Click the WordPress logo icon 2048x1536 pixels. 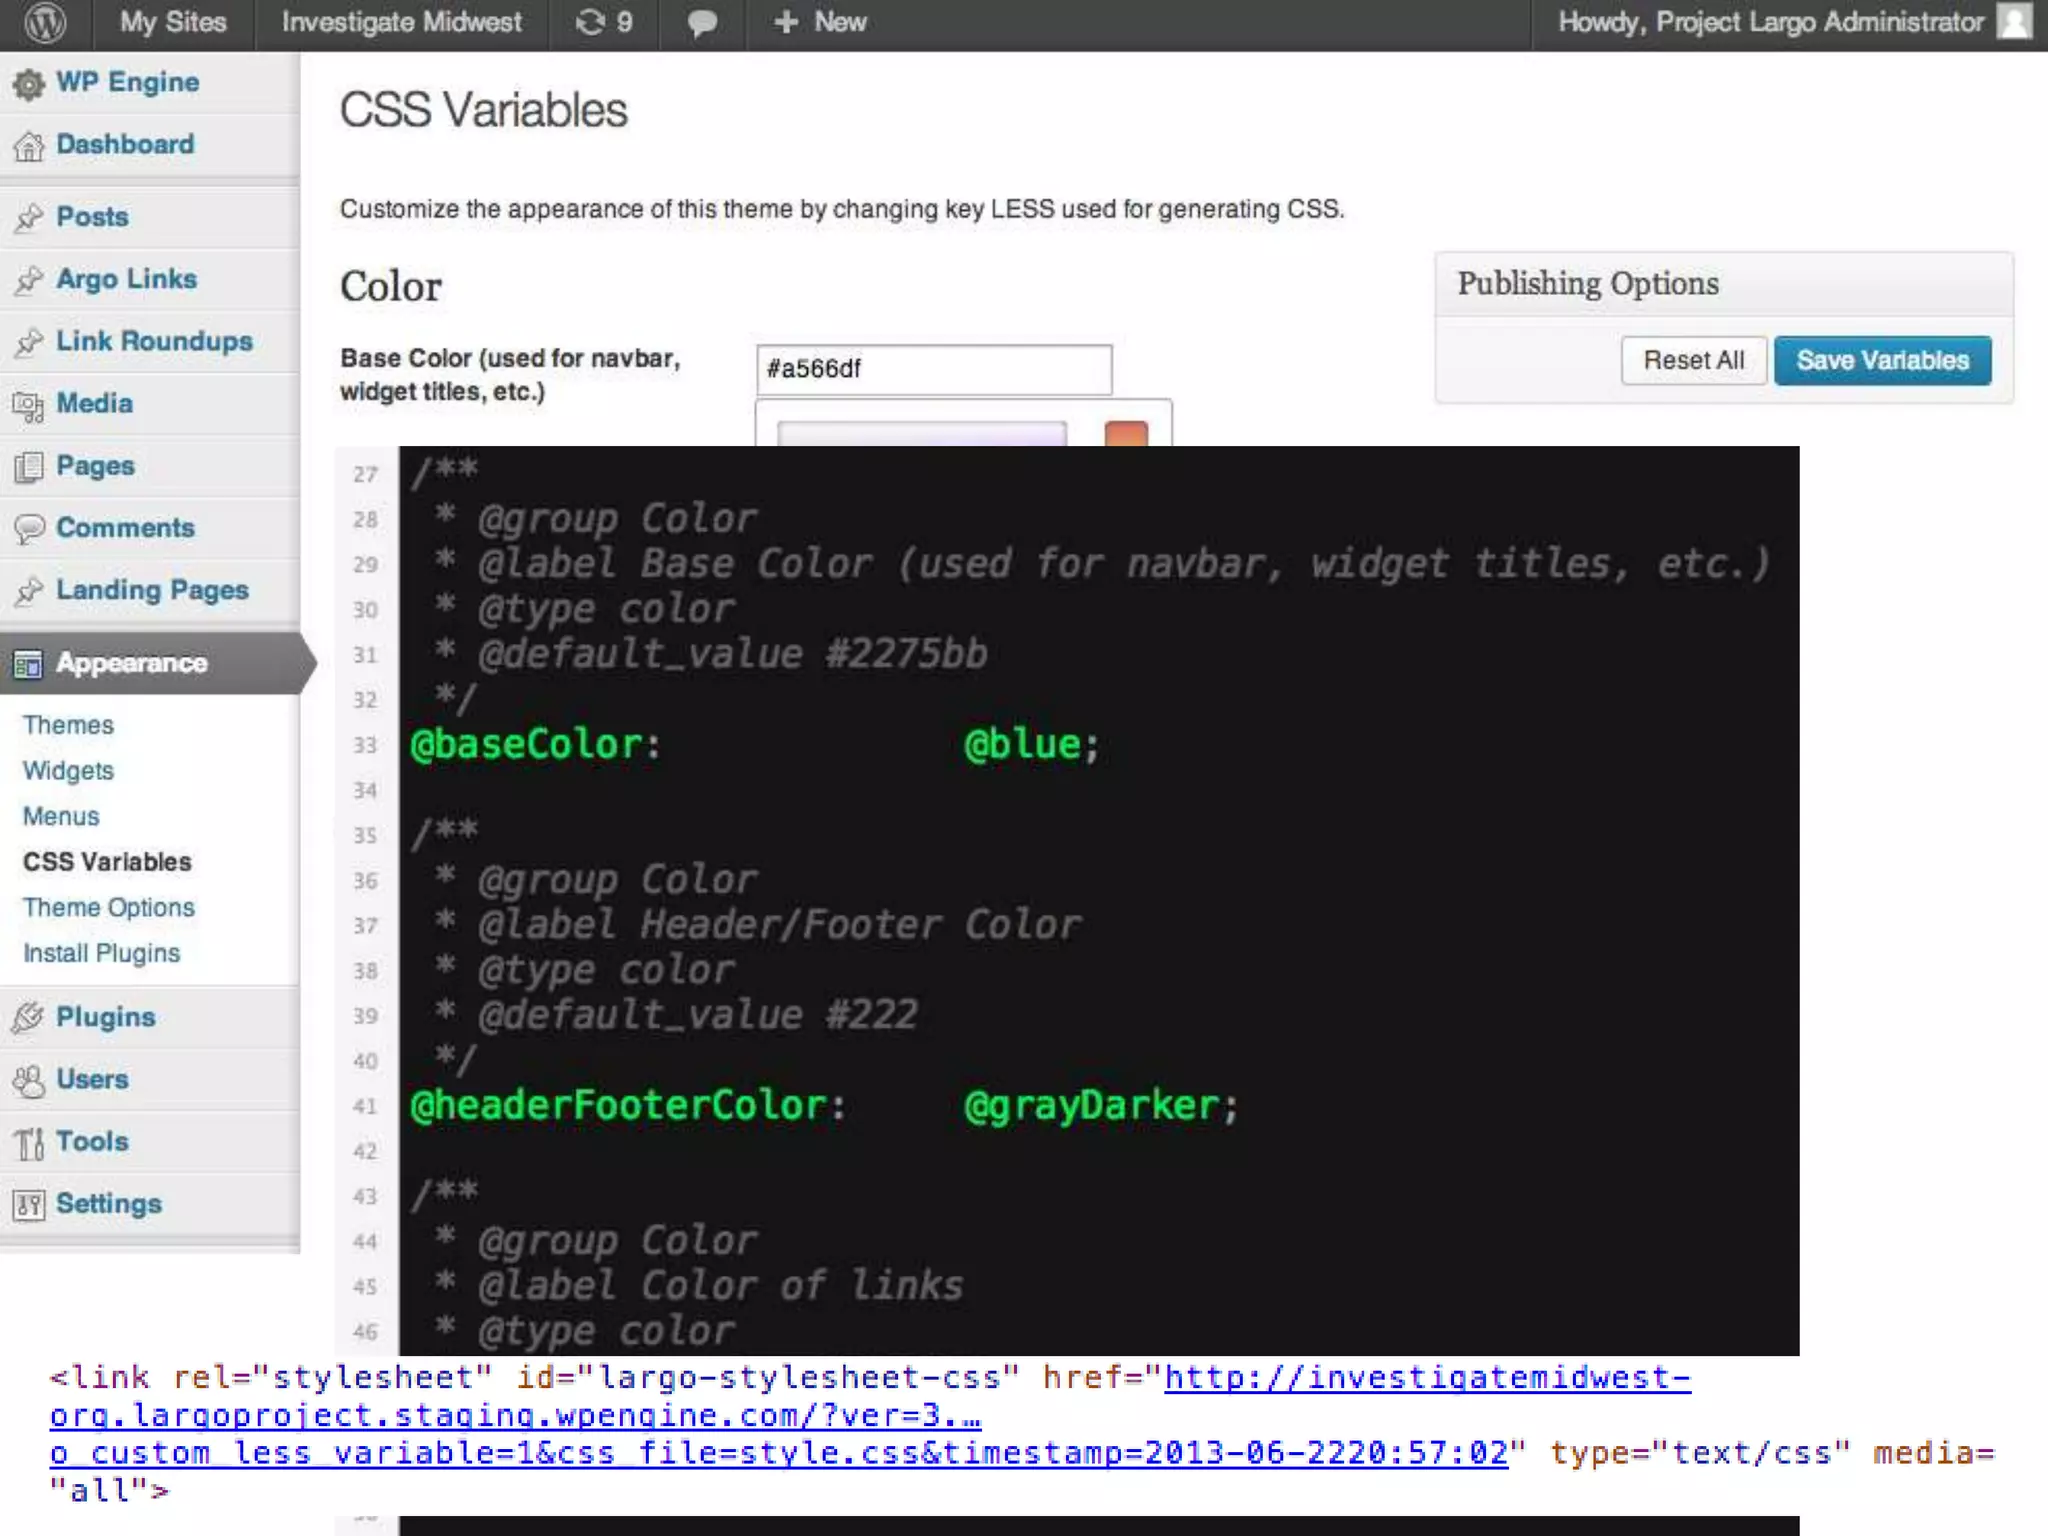45,22
